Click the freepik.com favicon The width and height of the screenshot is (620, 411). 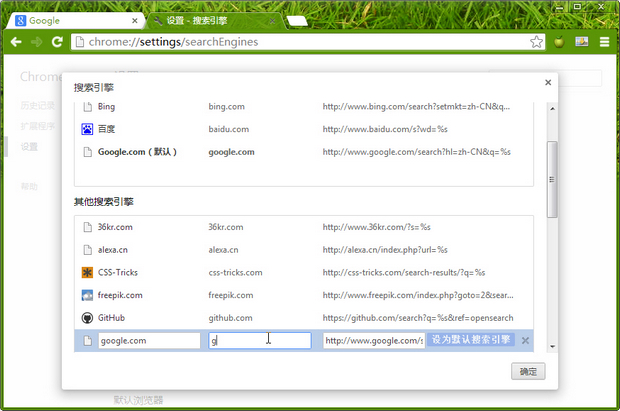tap(87, 295)
